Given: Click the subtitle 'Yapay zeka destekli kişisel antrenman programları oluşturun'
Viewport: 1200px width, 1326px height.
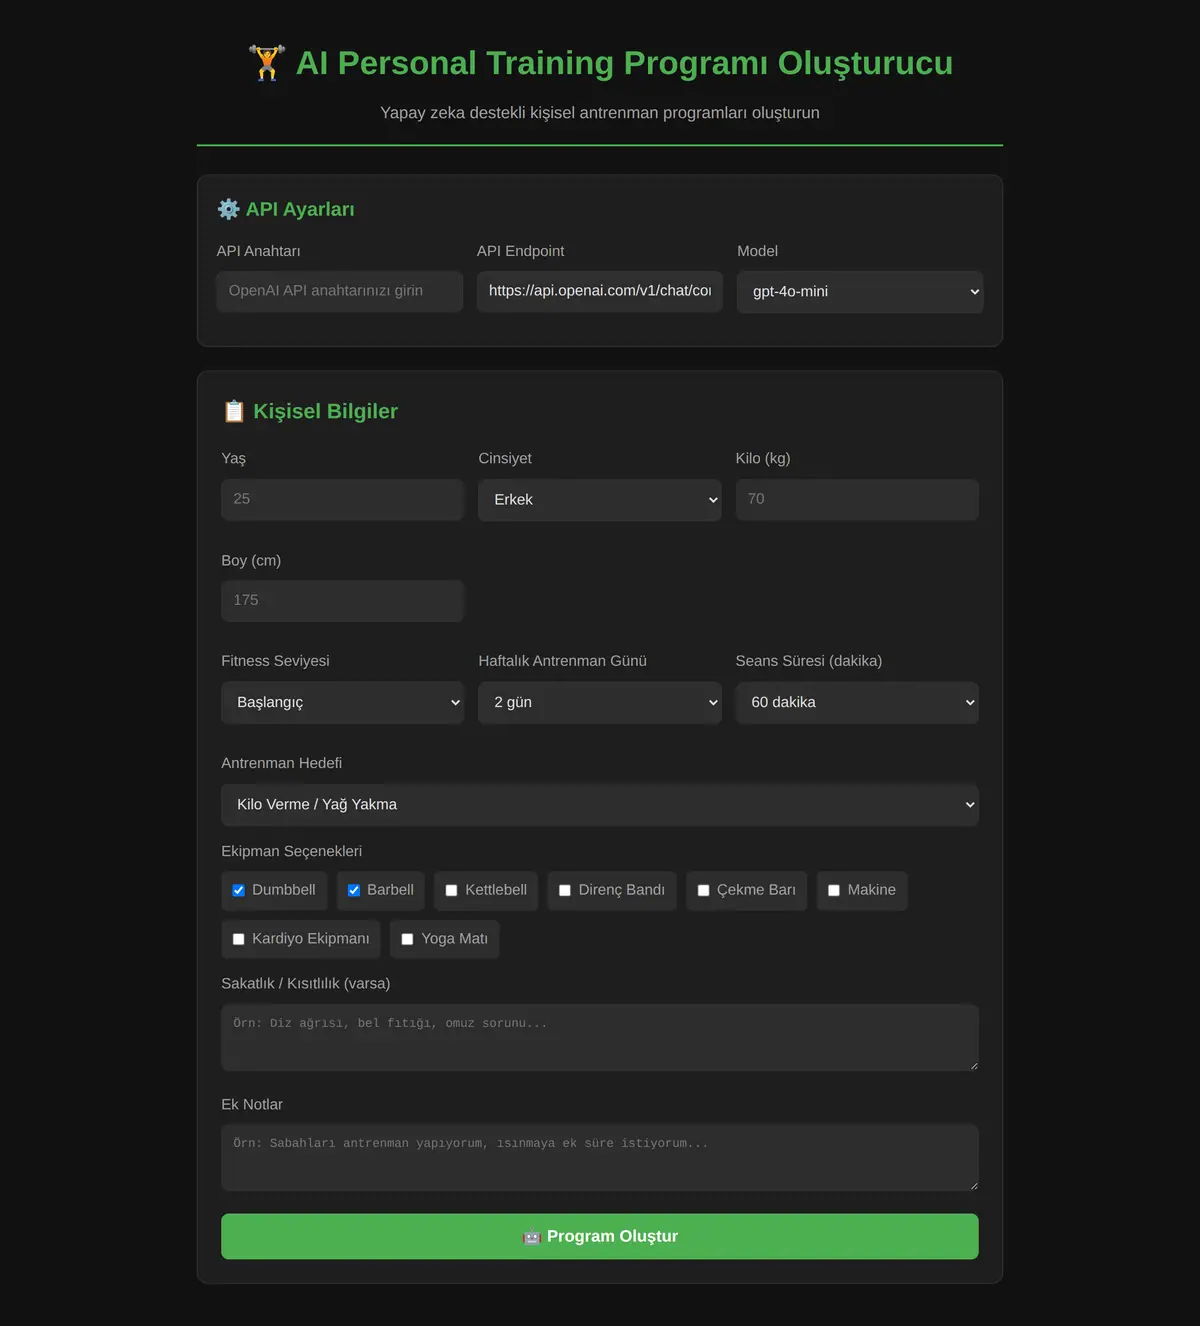Looking at the screenshot, I should point(600,113).
